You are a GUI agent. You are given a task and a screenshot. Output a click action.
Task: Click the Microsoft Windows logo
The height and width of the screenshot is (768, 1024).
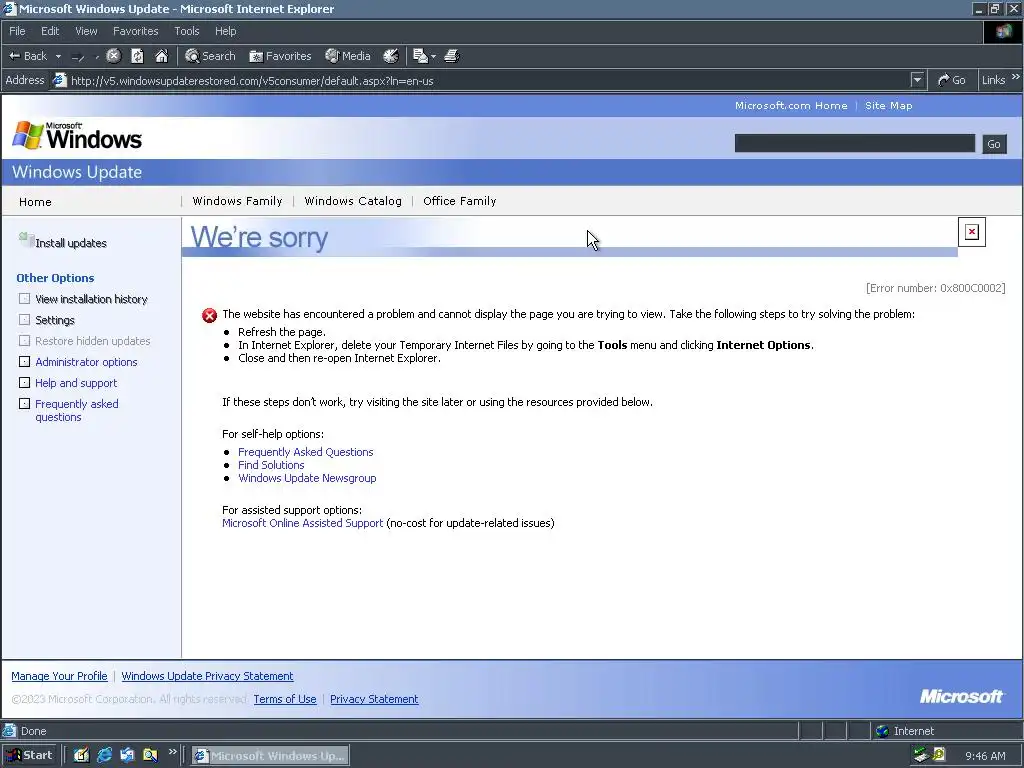(77, 136)
